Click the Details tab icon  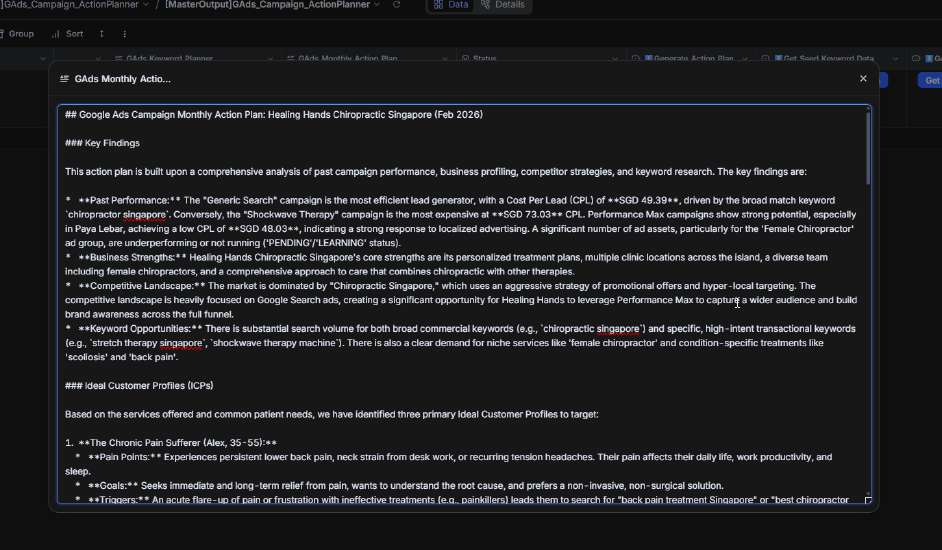tap(485, 5)
